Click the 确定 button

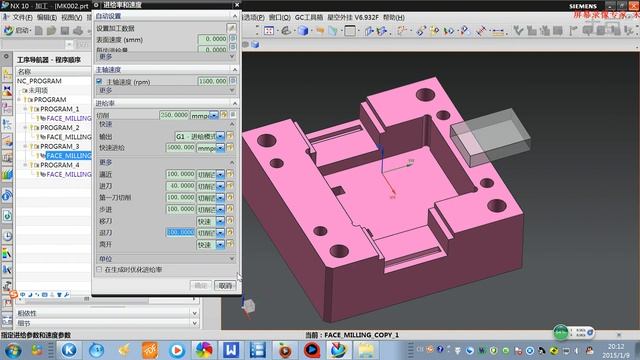[x=200, y=285]
